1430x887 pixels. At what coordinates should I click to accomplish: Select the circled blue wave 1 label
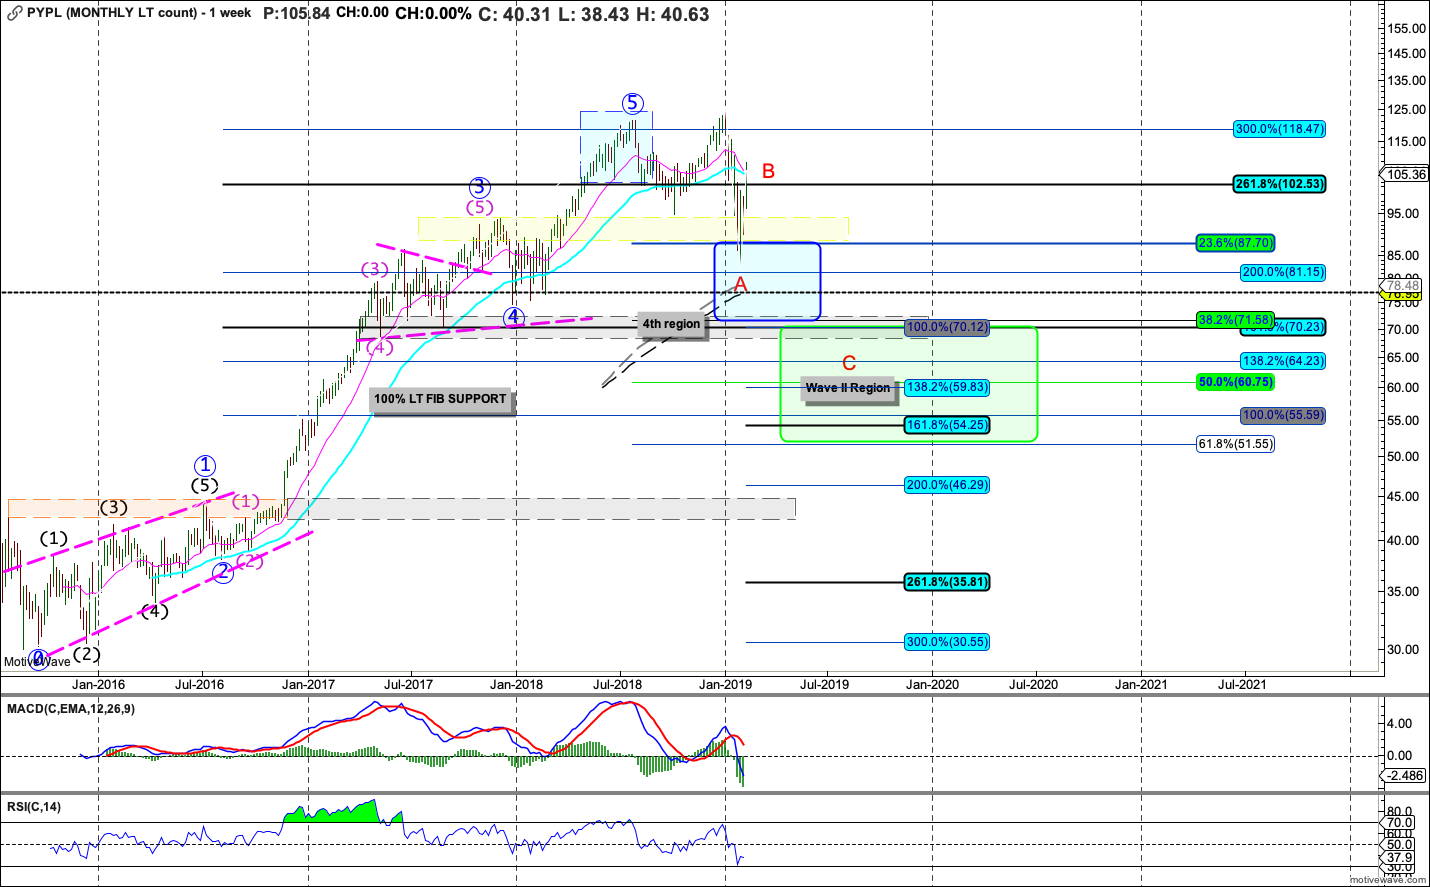point(204,466)
